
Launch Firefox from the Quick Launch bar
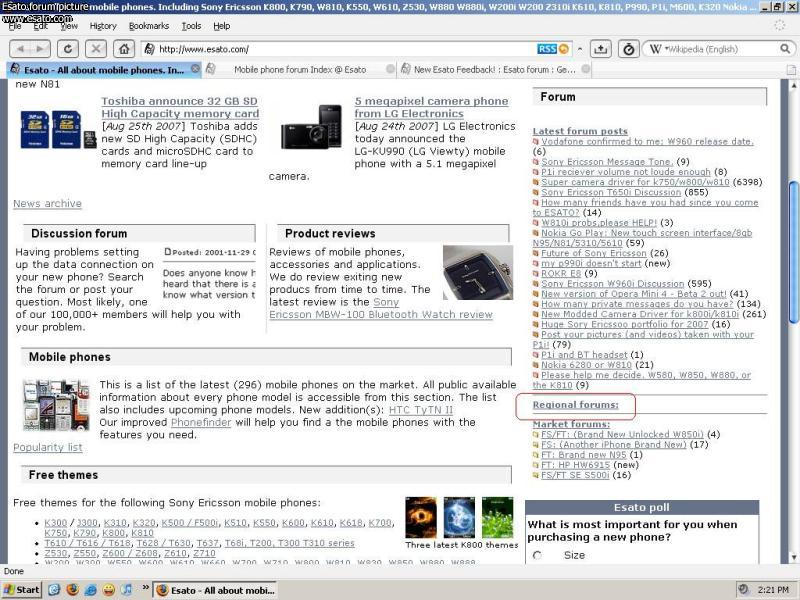[72, 590]
